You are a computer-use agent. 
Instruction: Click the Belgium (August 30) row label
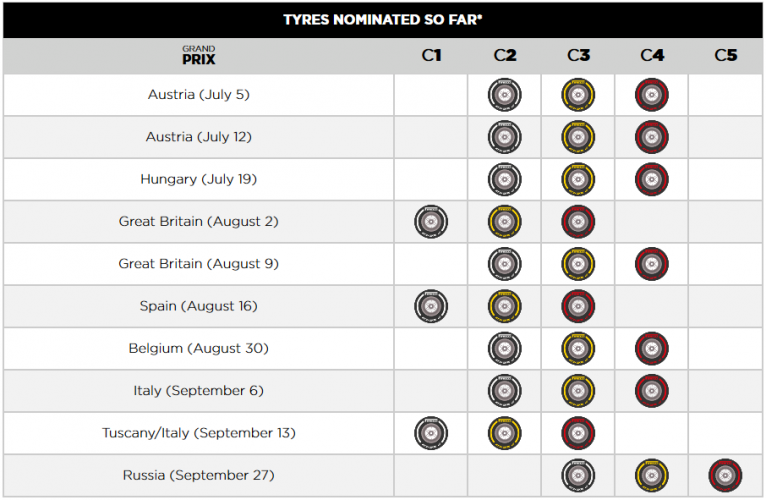pos(198,348)
